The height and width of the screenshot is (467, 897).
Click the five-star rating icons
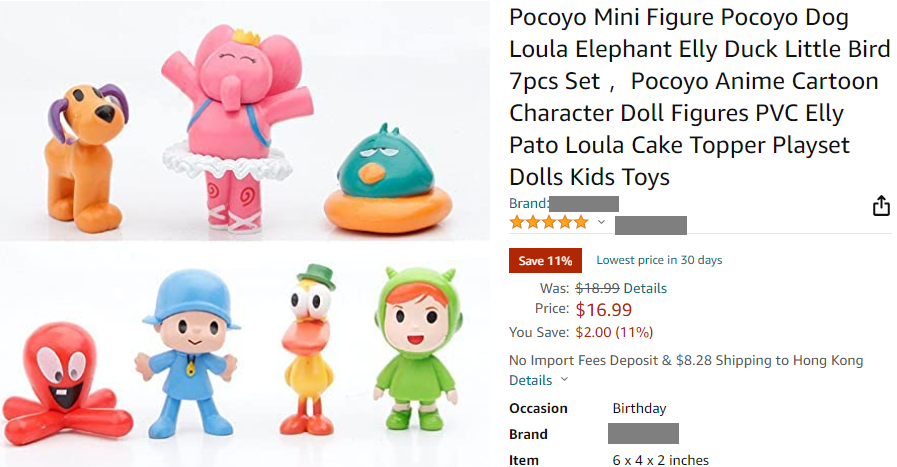click(x=549, y=222)
